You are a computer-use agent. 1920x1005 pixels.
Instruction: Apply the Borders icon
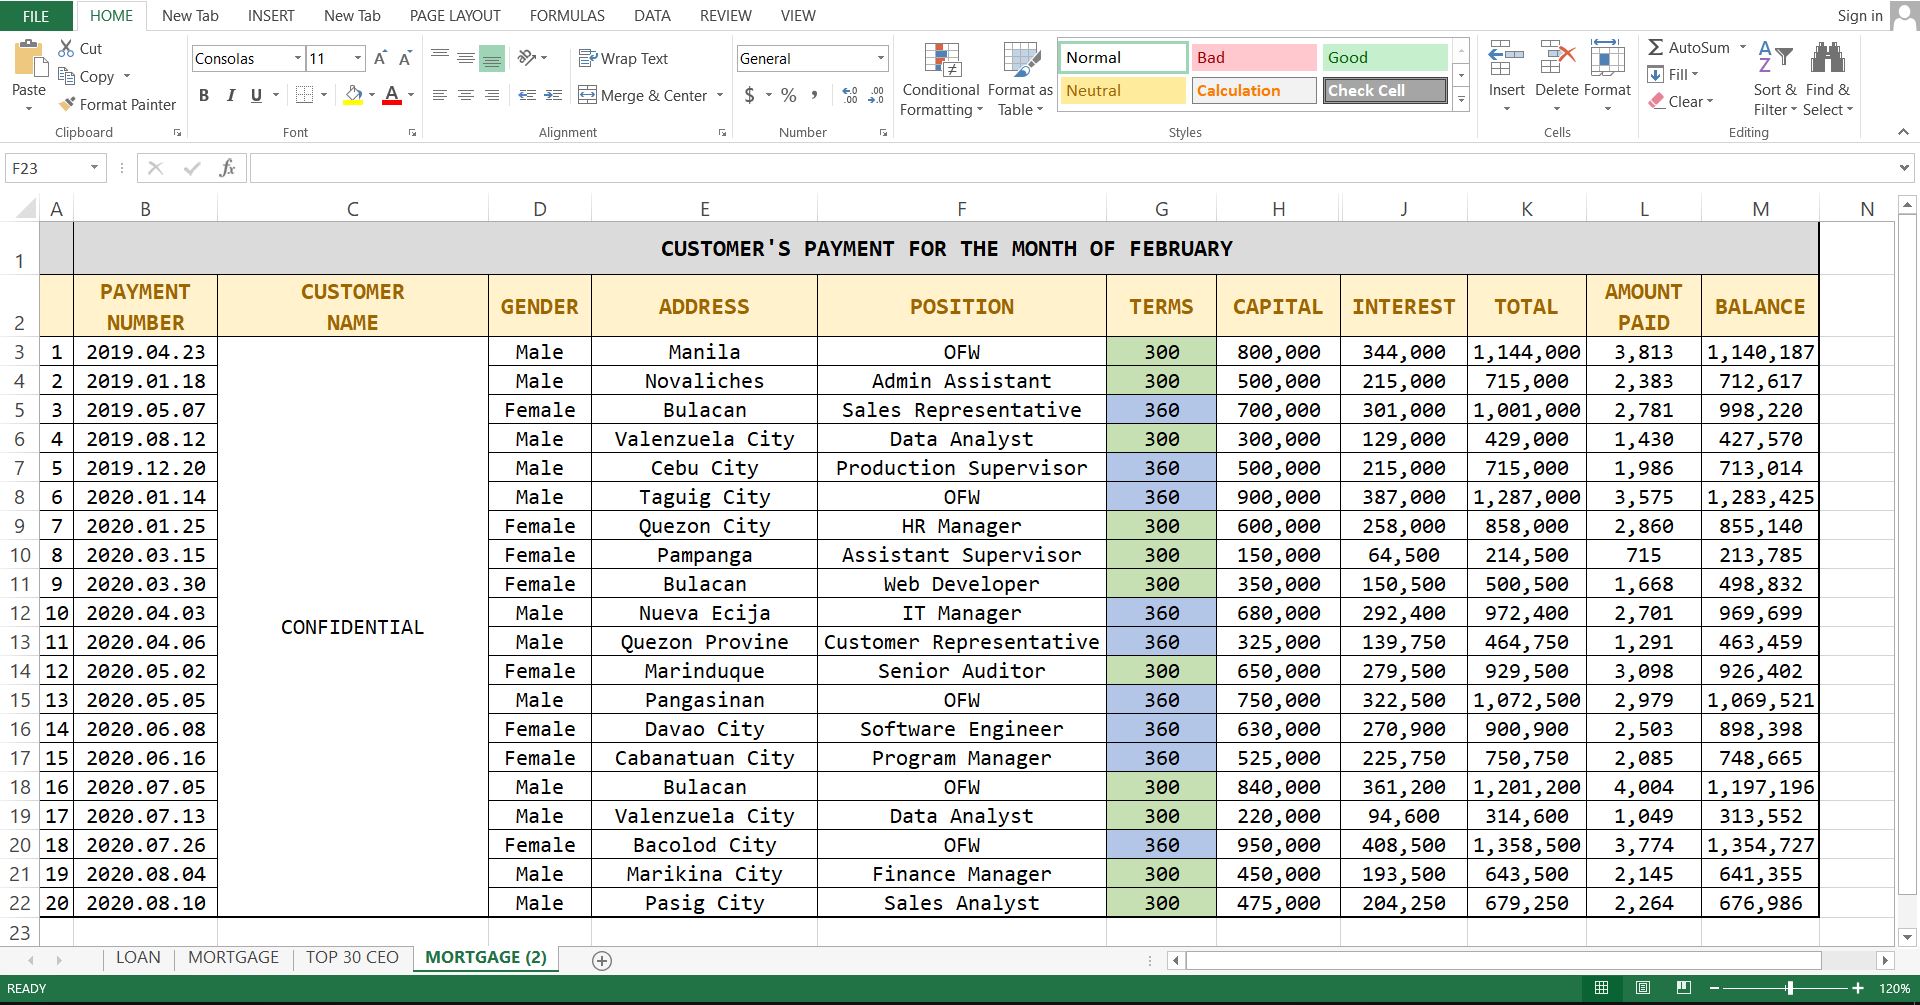click(x=305, y=95)
